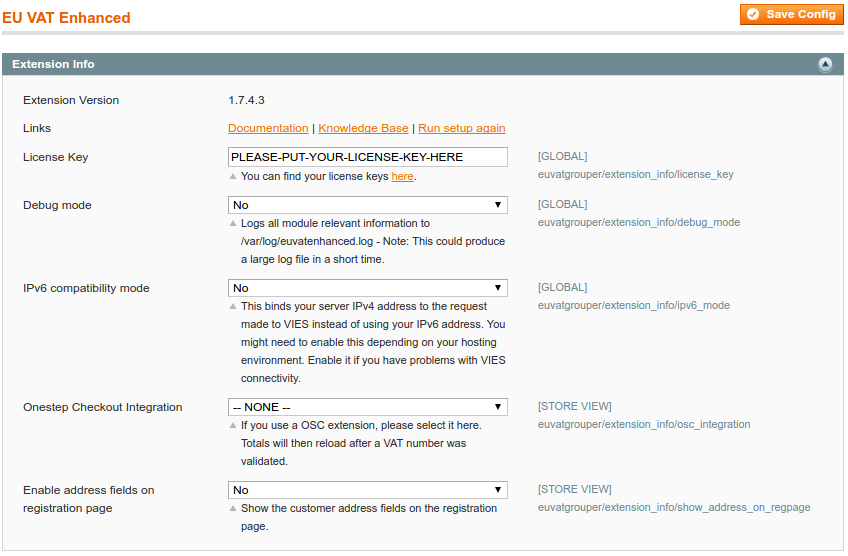Open the Onestep Checkout Integration dropdown
This screenshot has width=848, height=556.
(368, 407)
